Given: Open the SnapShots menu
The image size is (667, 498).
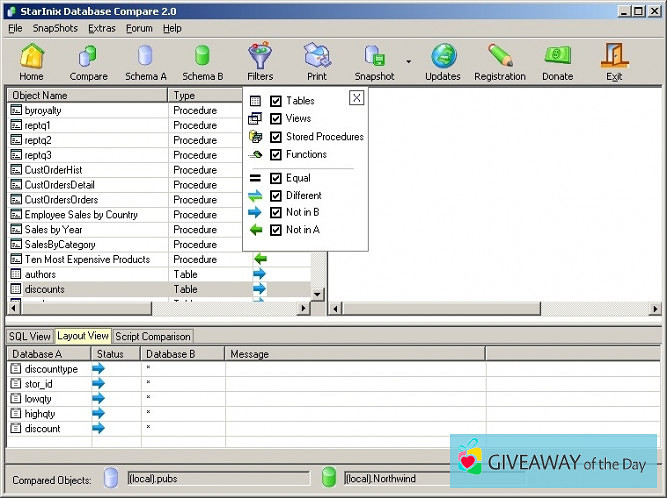Looking at the screenshot, I should coord(54,28).
